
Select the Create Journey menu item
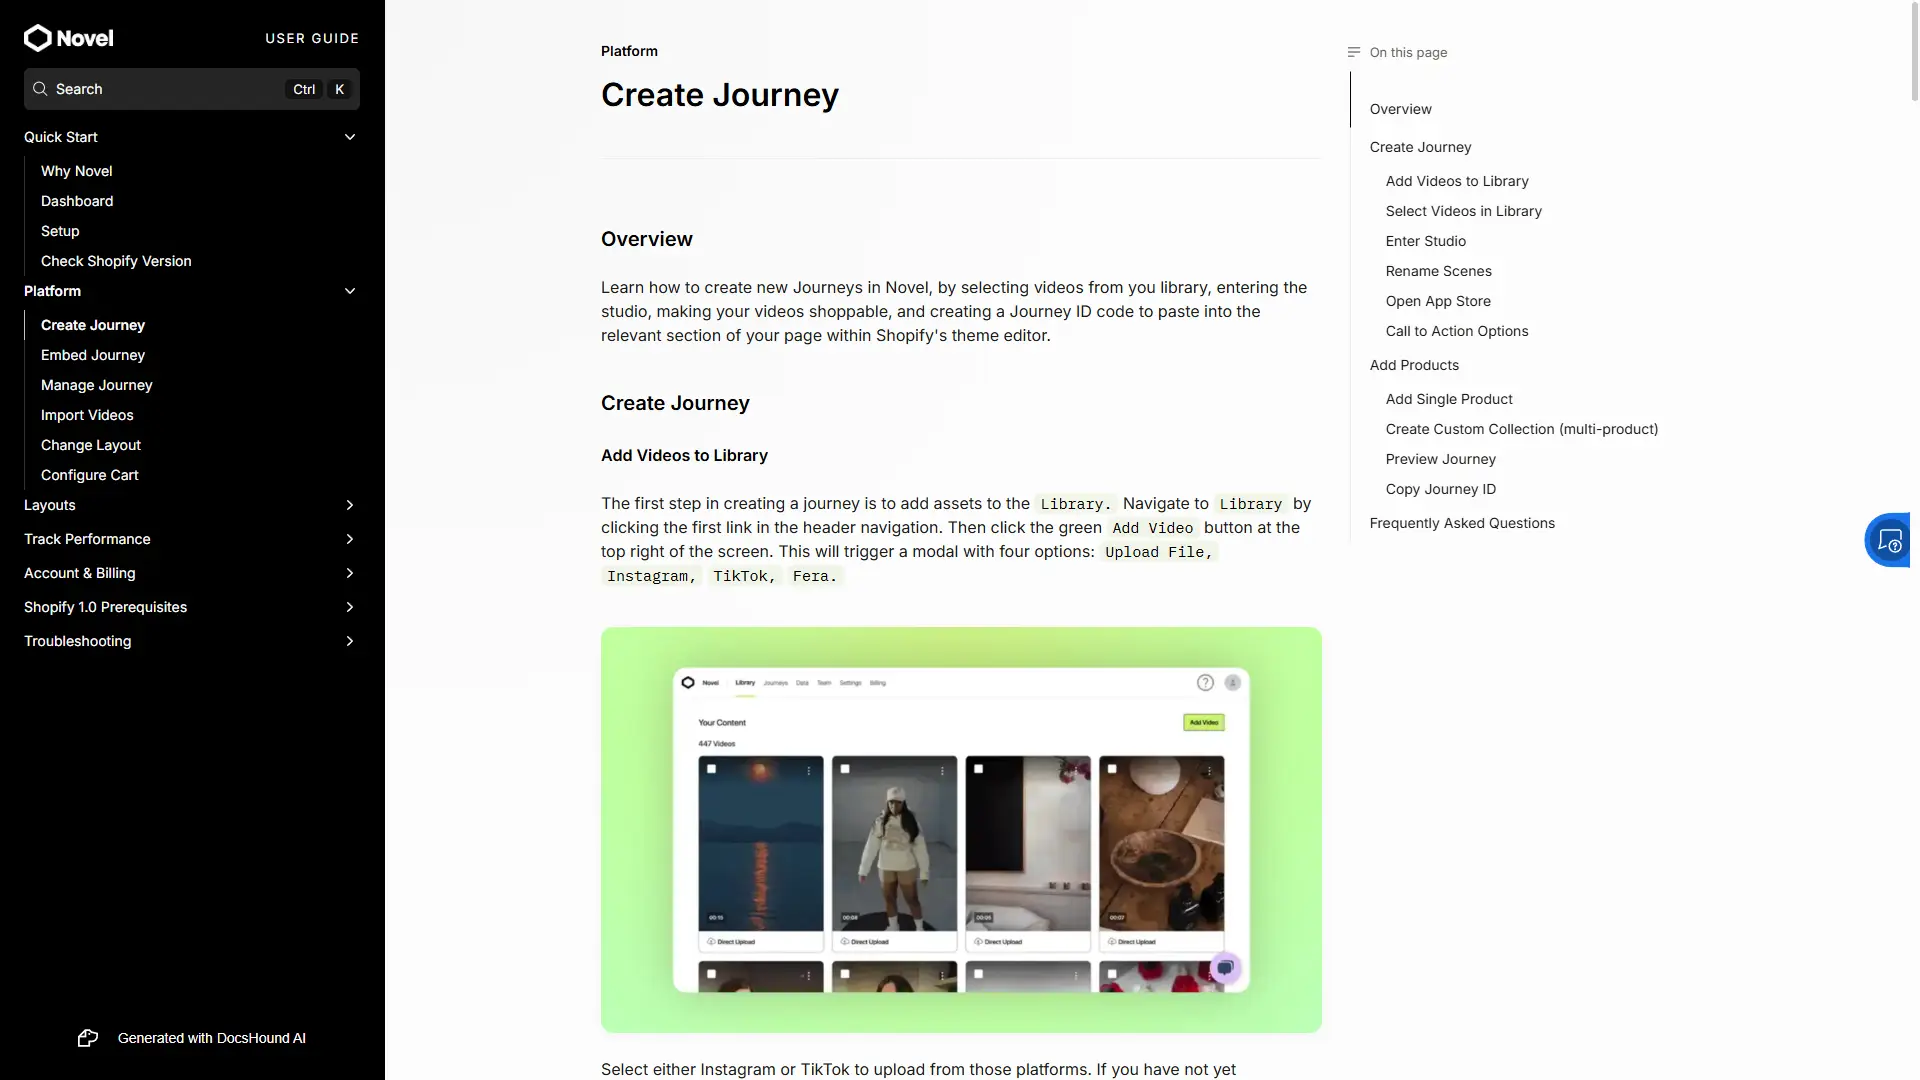click(x=92, y=324)
